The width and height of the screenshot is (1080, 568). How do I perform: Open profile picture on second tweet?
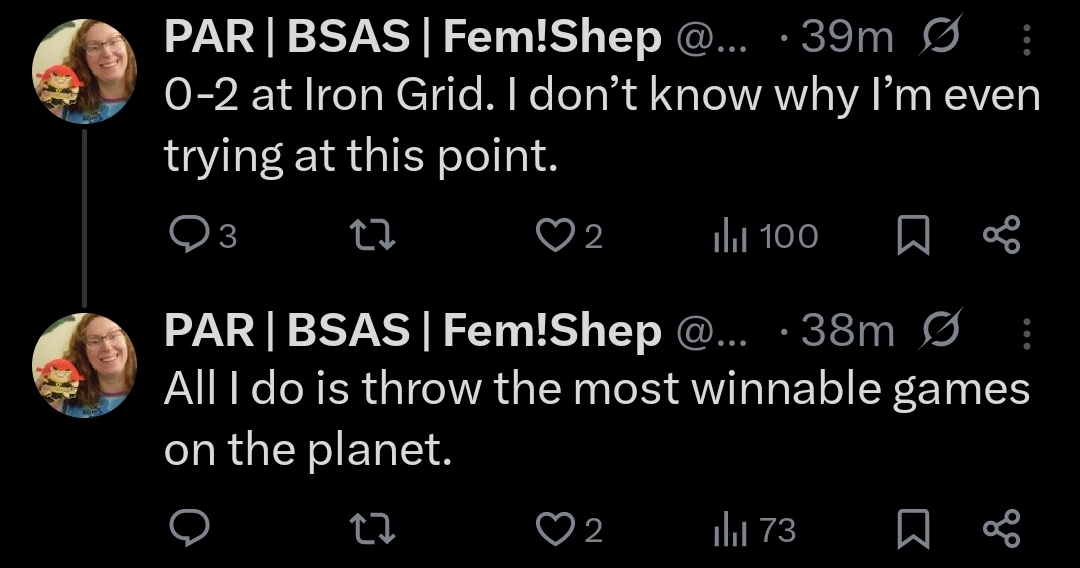tap(84, 365)
